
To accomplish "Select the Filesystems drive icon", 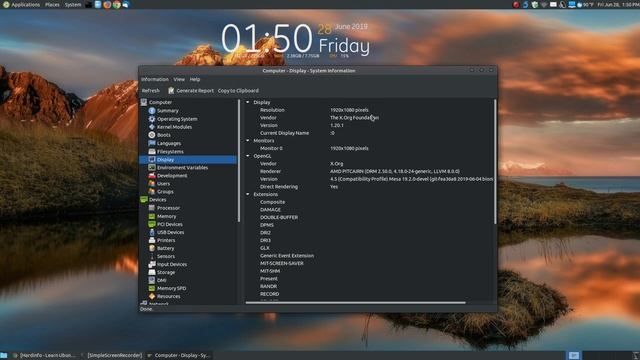I will [x=152, y=151].
